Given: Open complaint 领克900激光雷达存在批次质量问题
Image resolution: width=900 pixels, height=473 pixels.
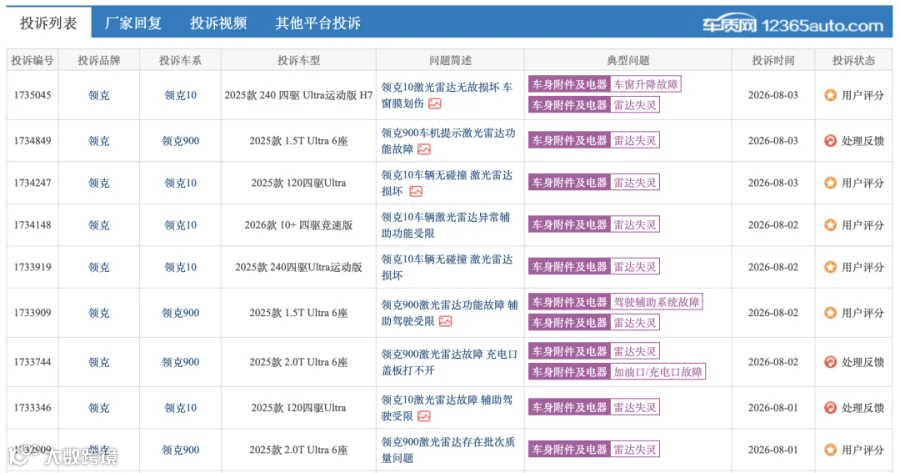Looking at the screenshot, I should click(x=448, y=450).
